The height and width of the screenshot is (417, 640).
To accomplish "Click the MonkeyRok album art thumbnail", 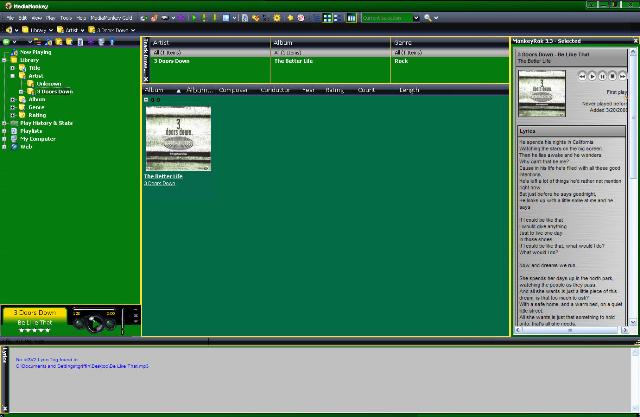I will click(542, 93).
